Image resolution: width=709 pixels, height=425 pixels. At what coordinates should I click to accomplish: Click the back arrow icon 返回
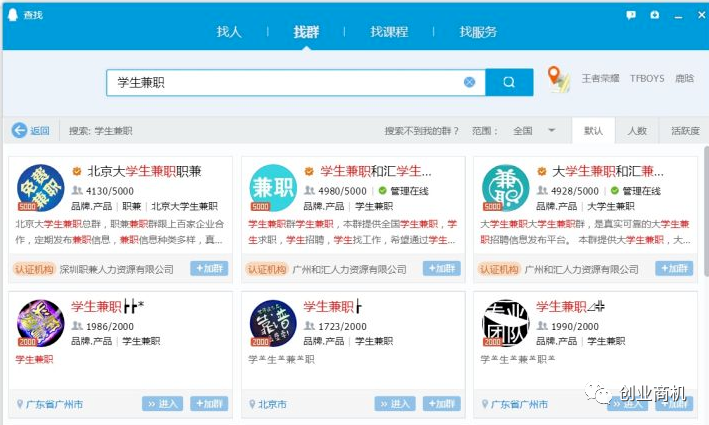tap(19, 130)
